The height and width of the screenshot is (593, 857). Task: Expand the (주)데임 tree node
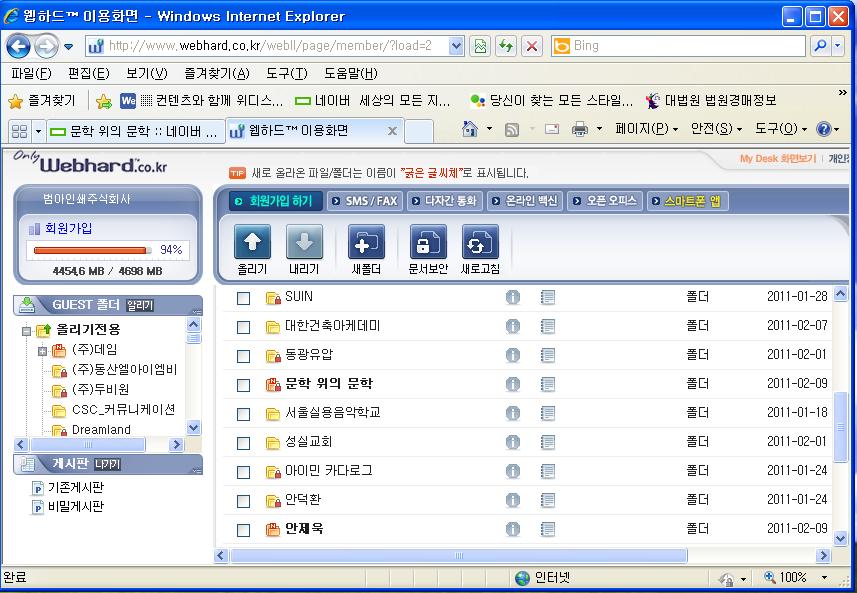(42, 350)
